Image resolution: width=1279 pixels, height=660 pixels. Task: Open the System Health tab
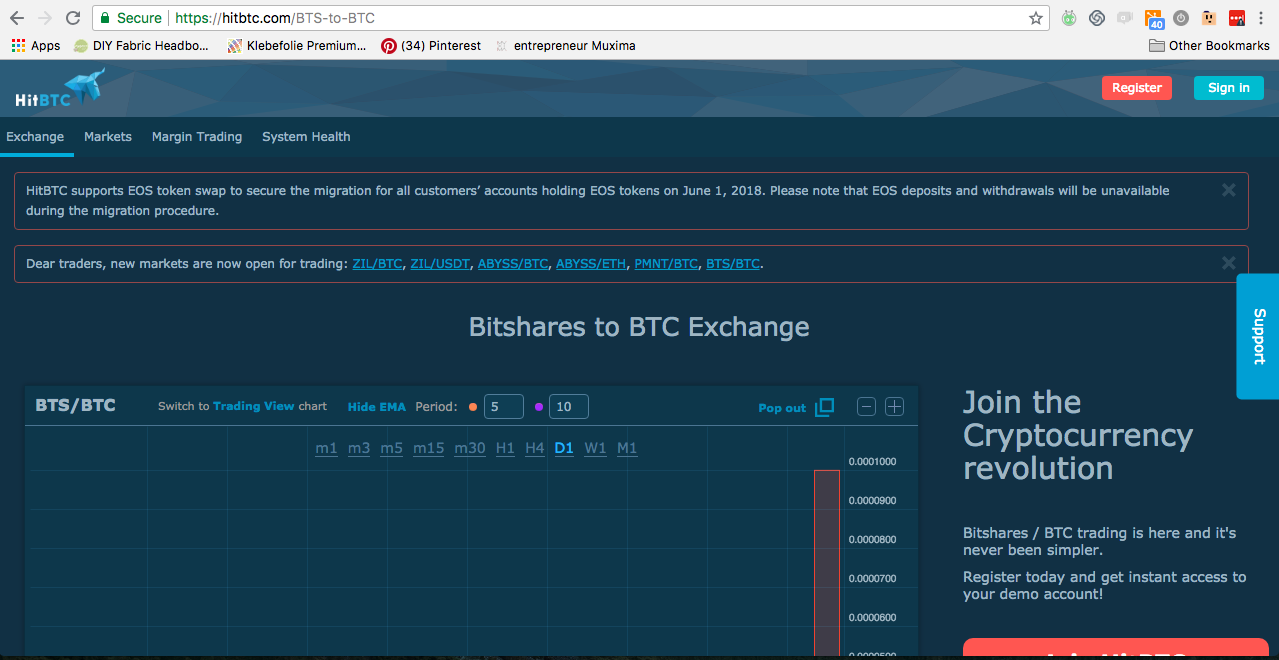point(306,137)
